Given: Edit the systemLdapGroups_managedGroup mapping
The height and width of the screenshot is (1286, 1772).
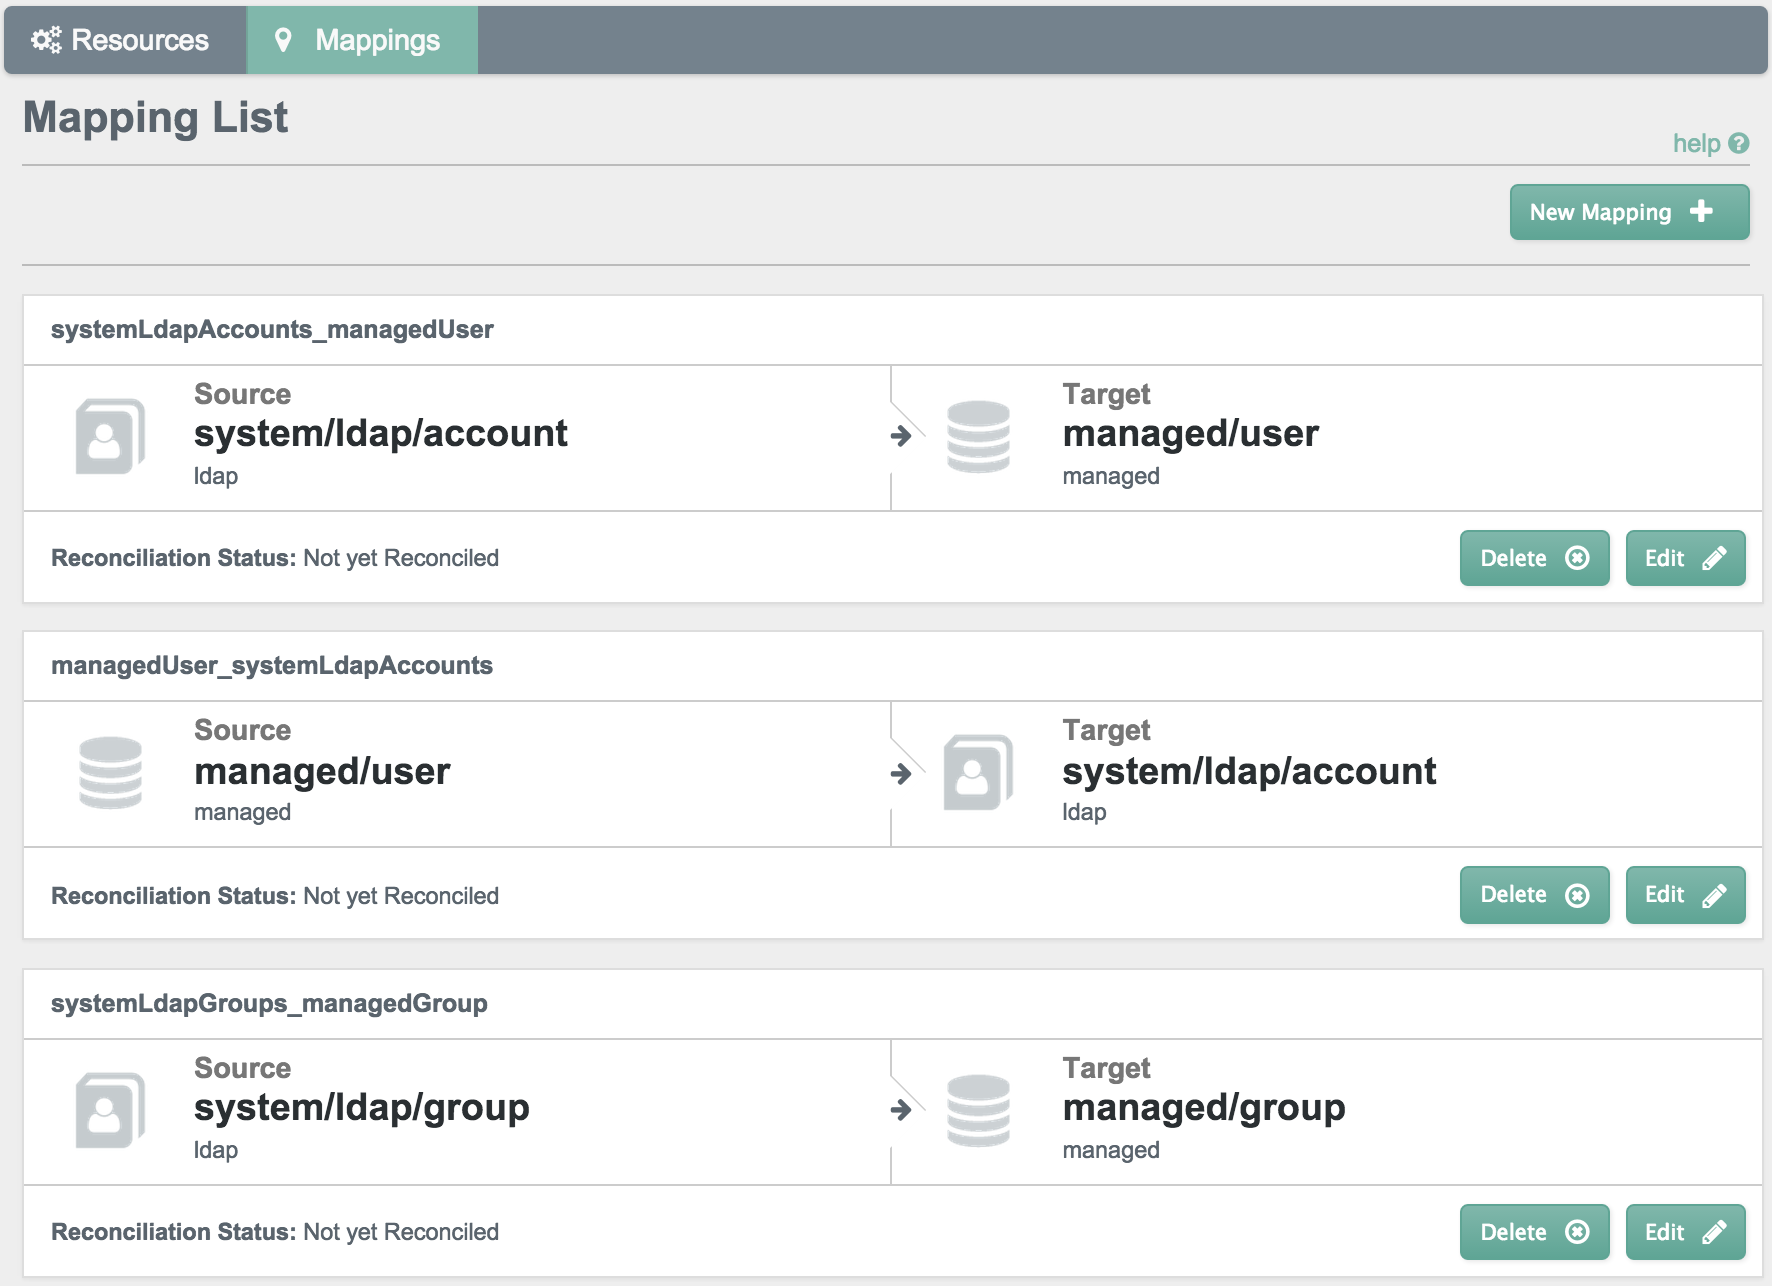Looking at the screenshot, I should pyautogui.click(x=1685, y=1232).
